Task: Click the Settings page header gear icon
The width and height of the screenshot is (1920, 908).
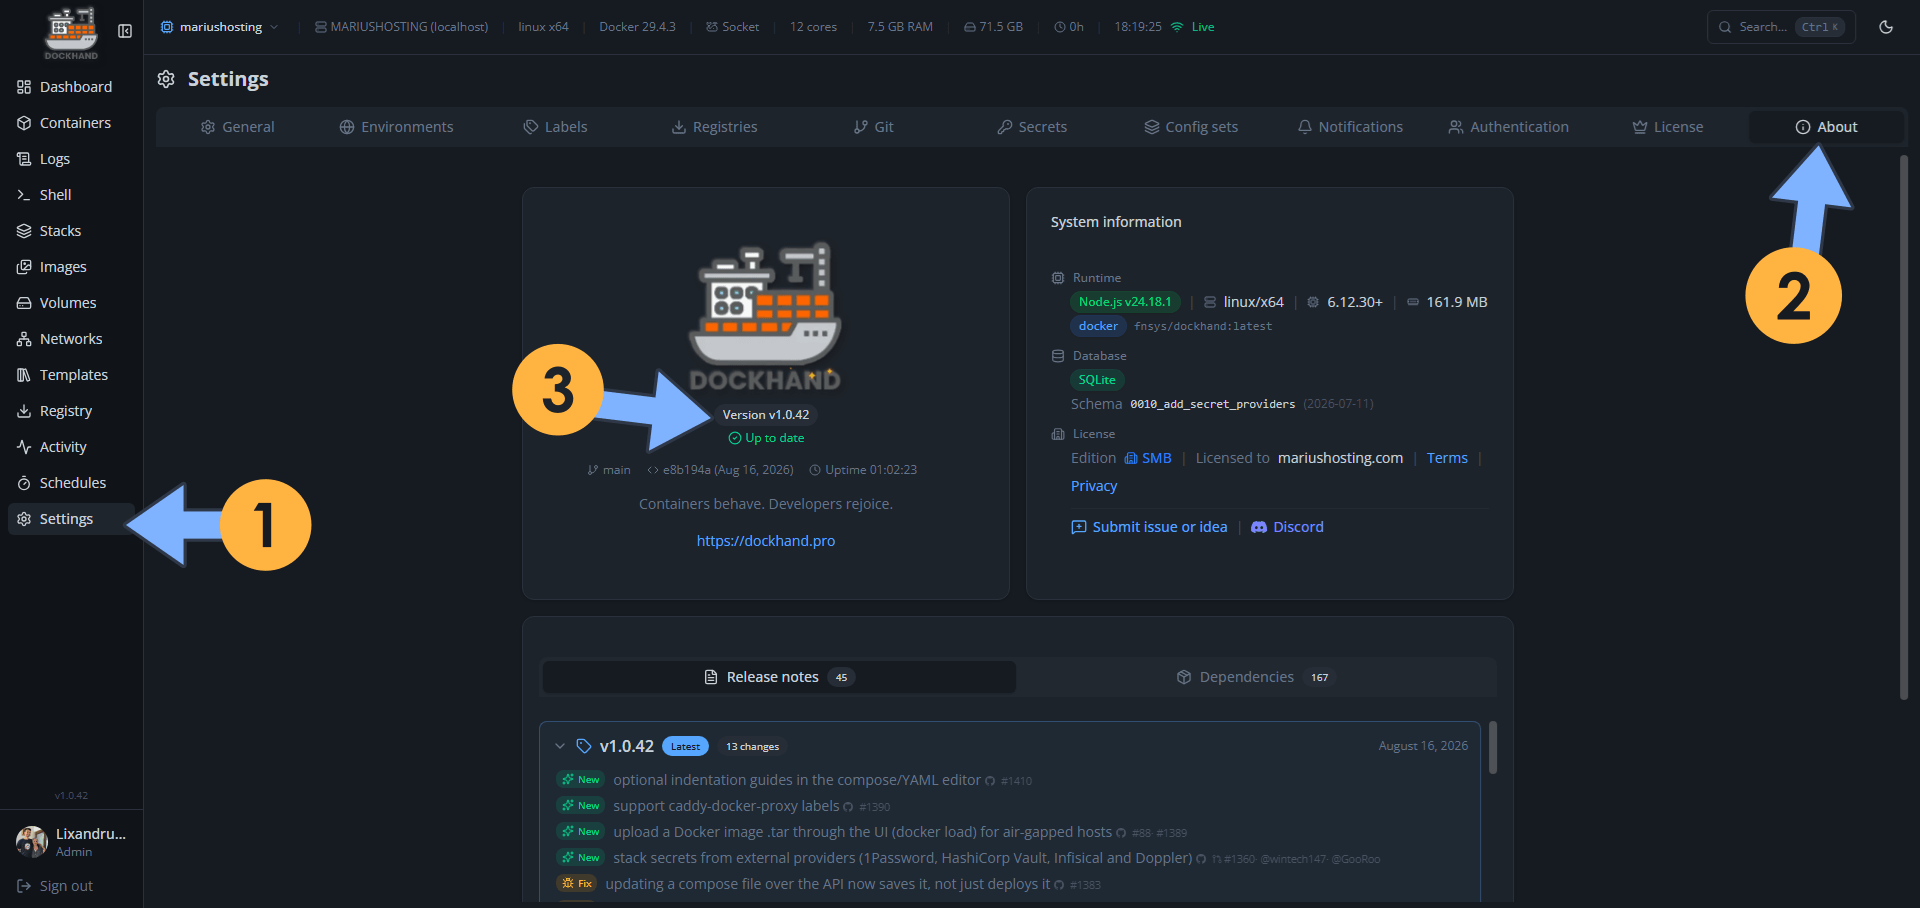Action: [x=166, y=79]
